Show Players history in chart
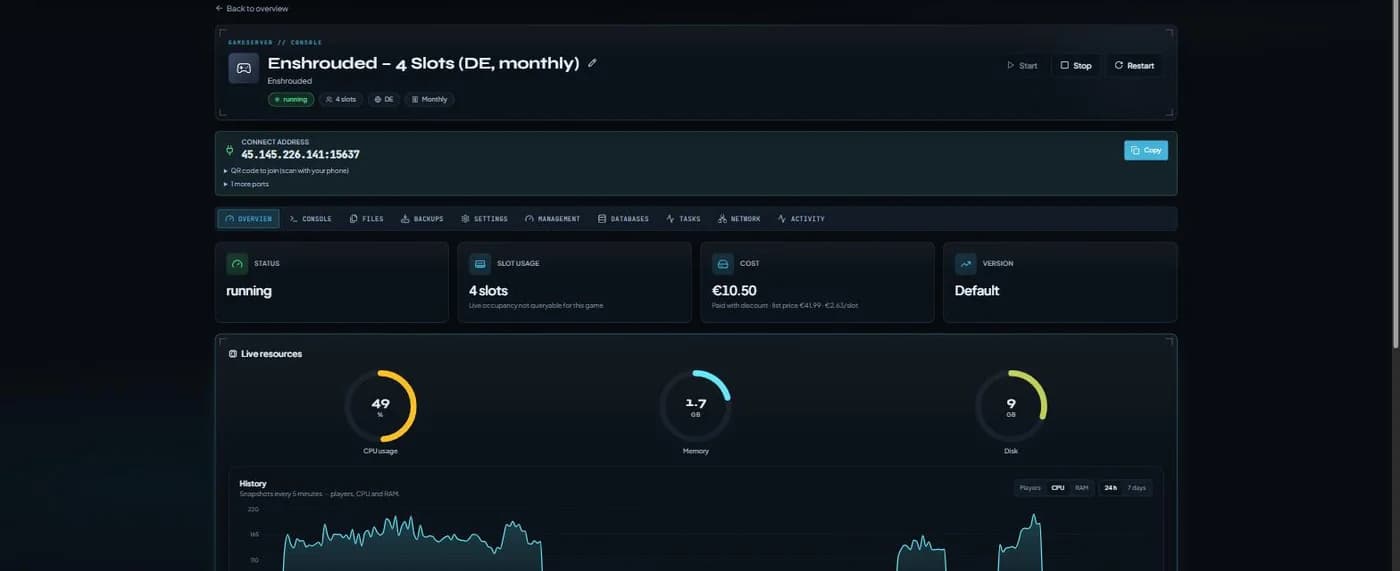This screenshot has width=1400, height=571. pos(1030,488)
